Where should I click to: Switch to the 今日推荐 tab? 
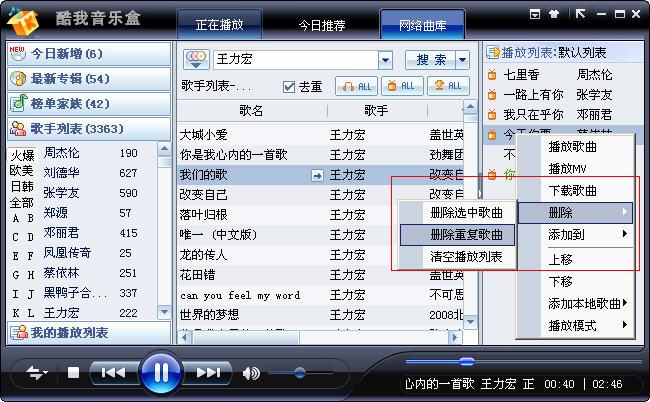pyautogui.click(x=324, y=23)
